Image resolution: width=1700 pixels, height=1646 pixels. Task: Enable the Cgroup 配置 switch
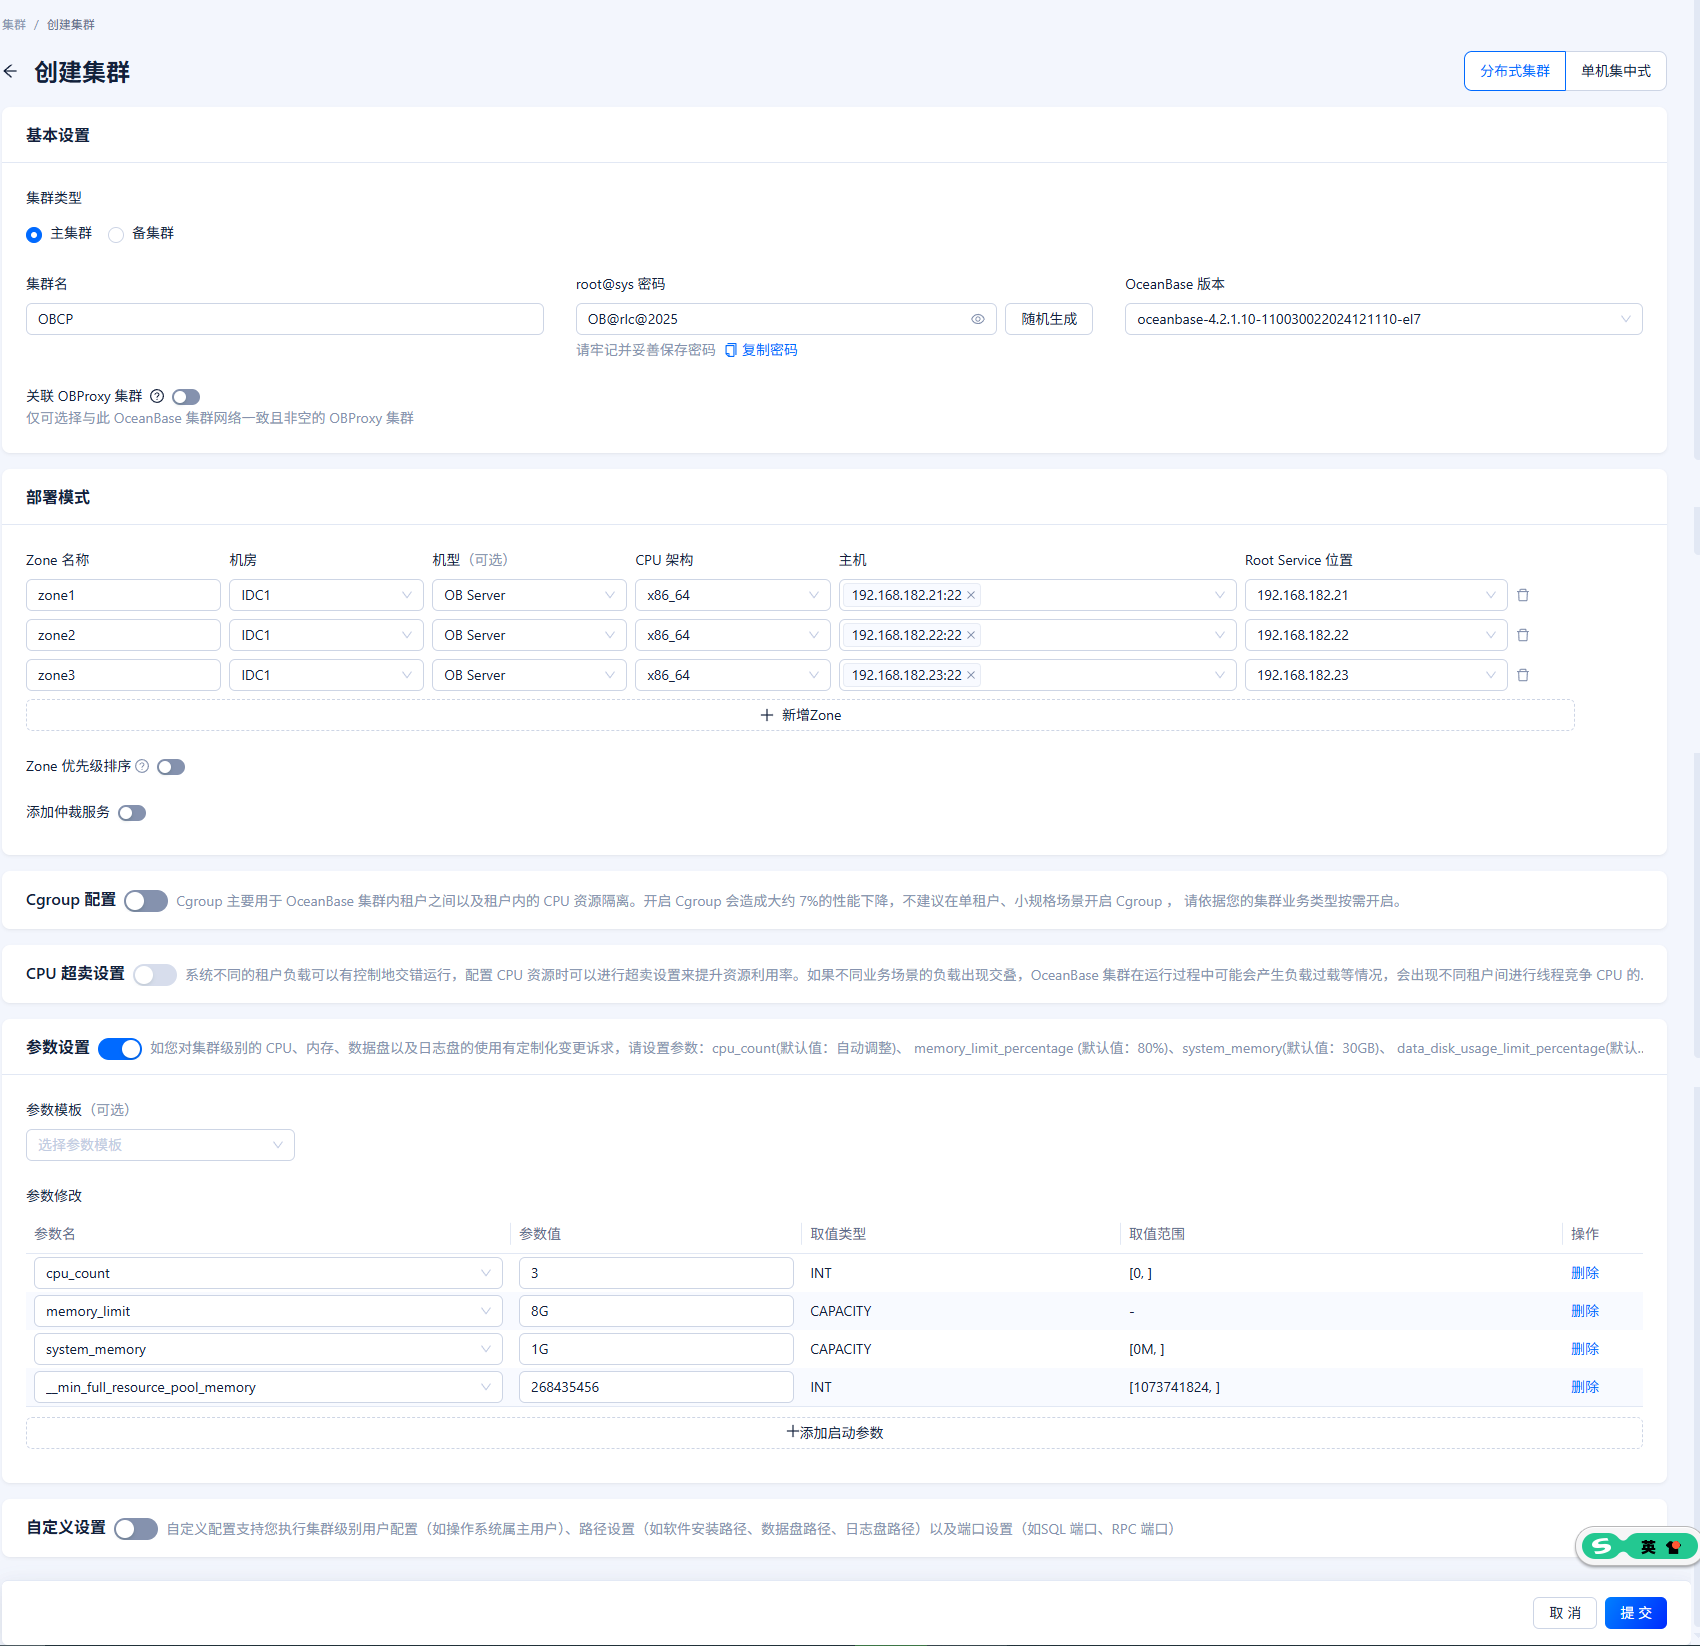pyautogui.click(x=146, y=901)
